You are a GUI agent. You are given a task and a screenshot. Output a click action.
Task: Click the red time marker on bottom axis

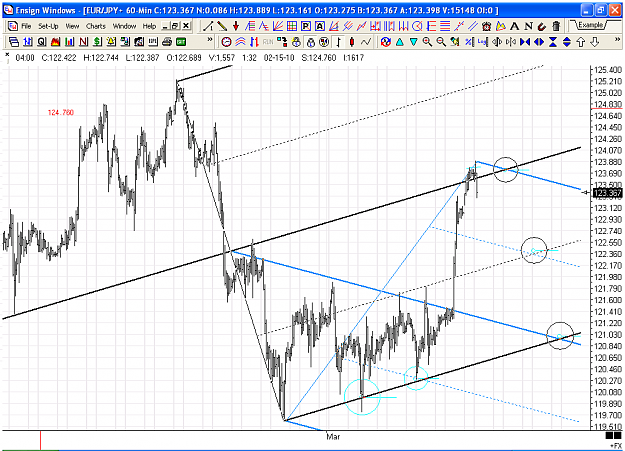[40, 440]
